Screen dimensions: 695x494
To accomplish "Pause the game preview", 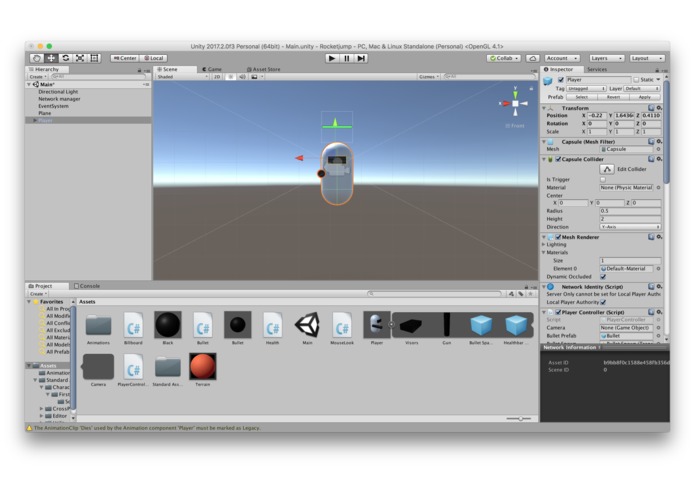I will coord(347,58).
